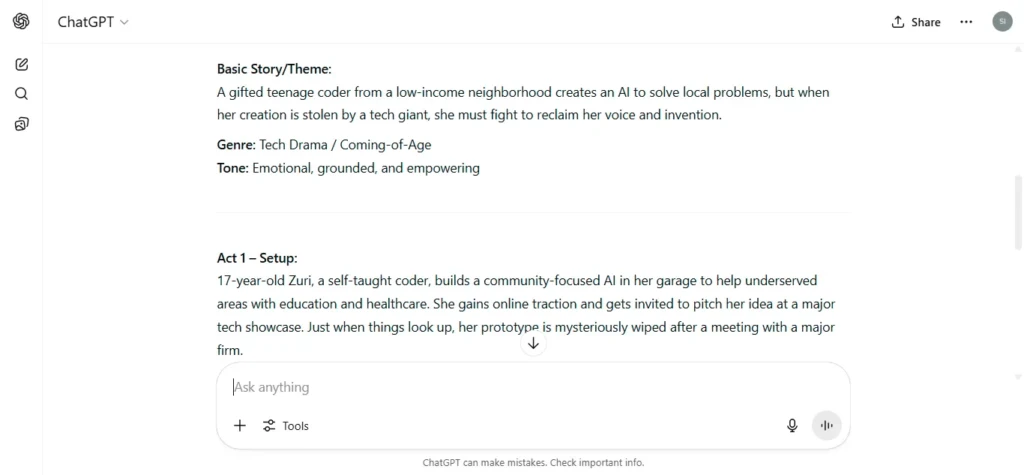Image resolution: width=1024 pixels, height=475 pixels.
Task: Start voice mode with the waveform icon
Action: coord(827,426)
